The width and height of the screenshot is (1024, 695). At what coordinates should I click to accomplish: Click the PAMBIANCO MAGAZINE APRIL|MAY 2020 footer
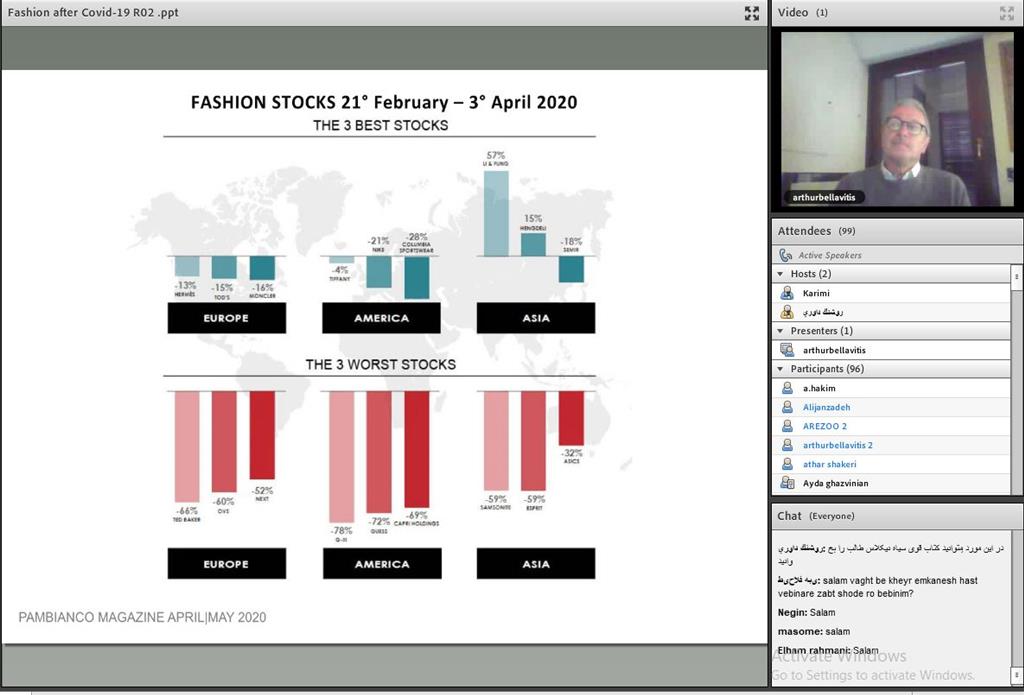[142, 617]
